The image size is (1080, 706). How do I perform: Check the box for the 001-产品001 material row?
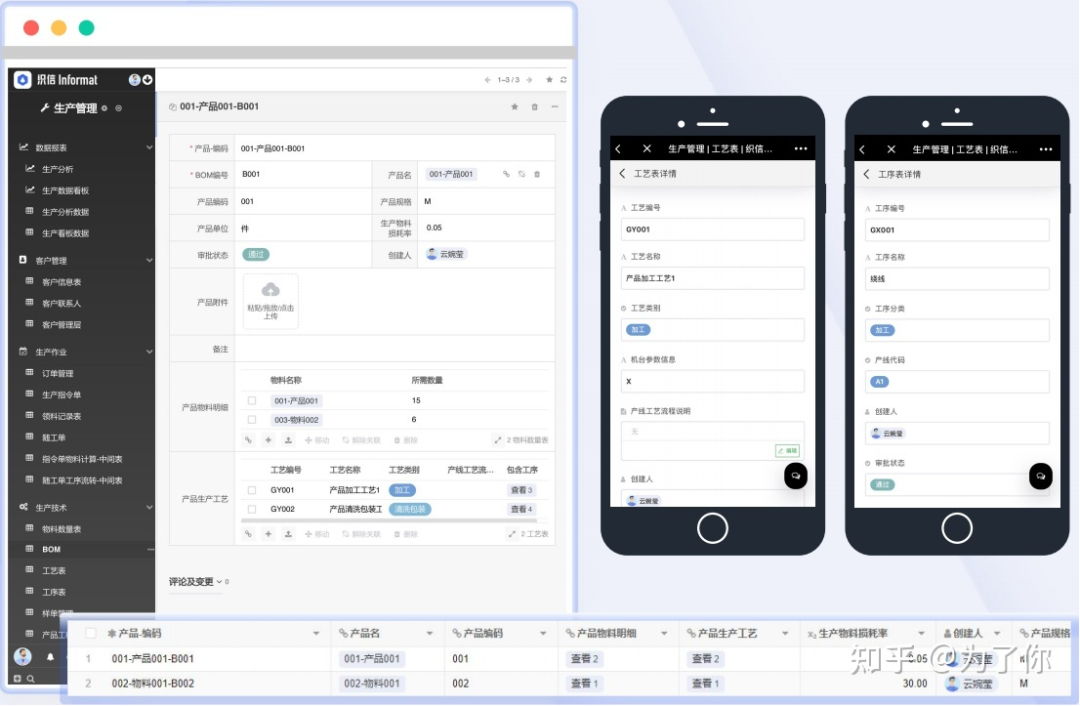252,401
